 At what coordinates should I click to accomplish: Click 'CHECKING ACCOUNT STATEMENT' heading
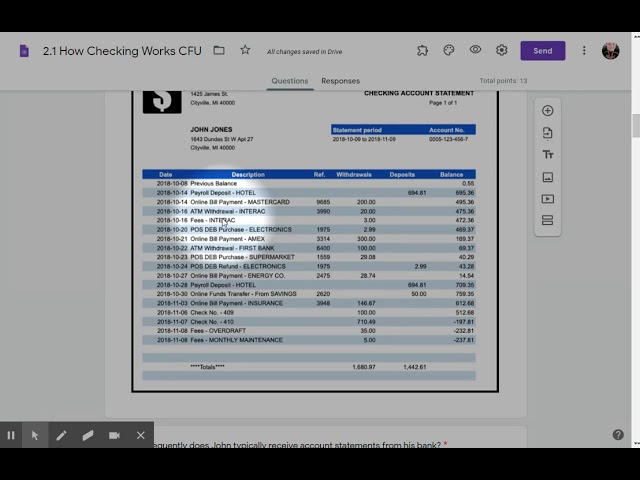pyautogui.click(x=419, y=93)
